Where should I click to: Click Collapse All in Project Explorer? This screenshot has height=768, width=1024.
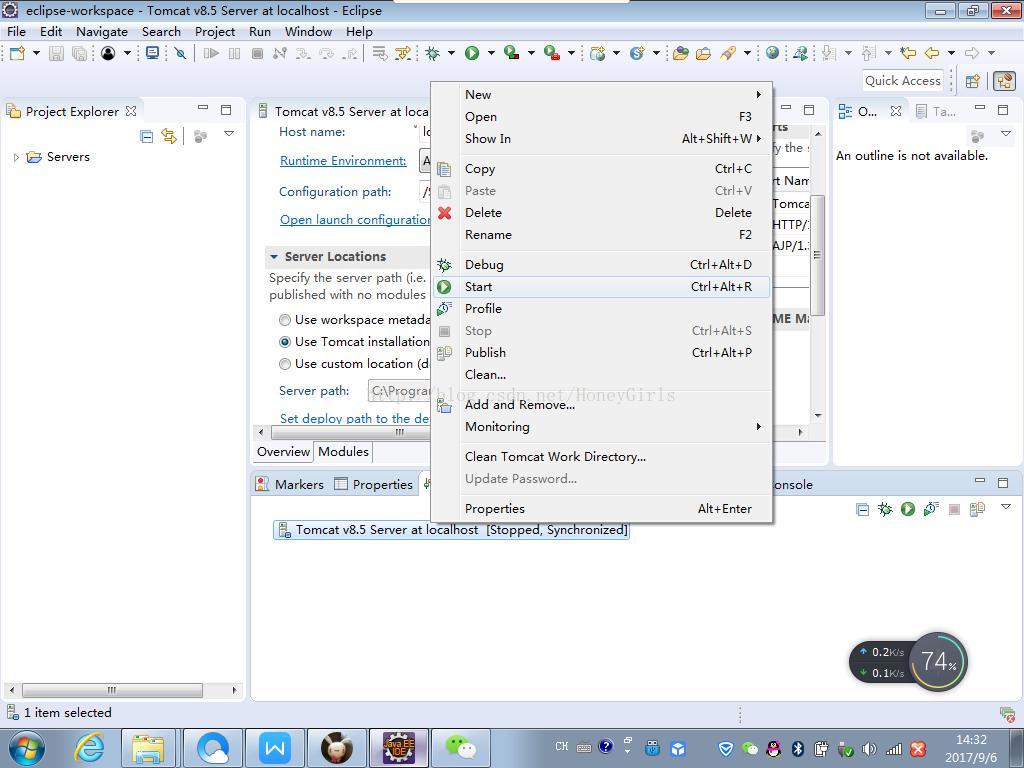point(147,136)
